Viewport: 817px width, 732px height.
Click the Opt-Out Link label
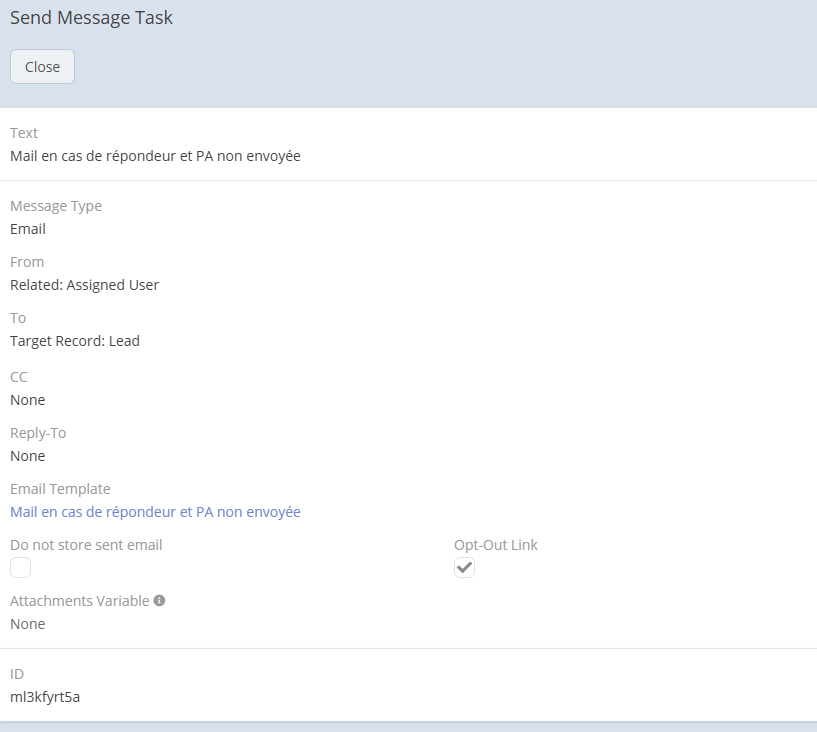(x=496, y=545)
